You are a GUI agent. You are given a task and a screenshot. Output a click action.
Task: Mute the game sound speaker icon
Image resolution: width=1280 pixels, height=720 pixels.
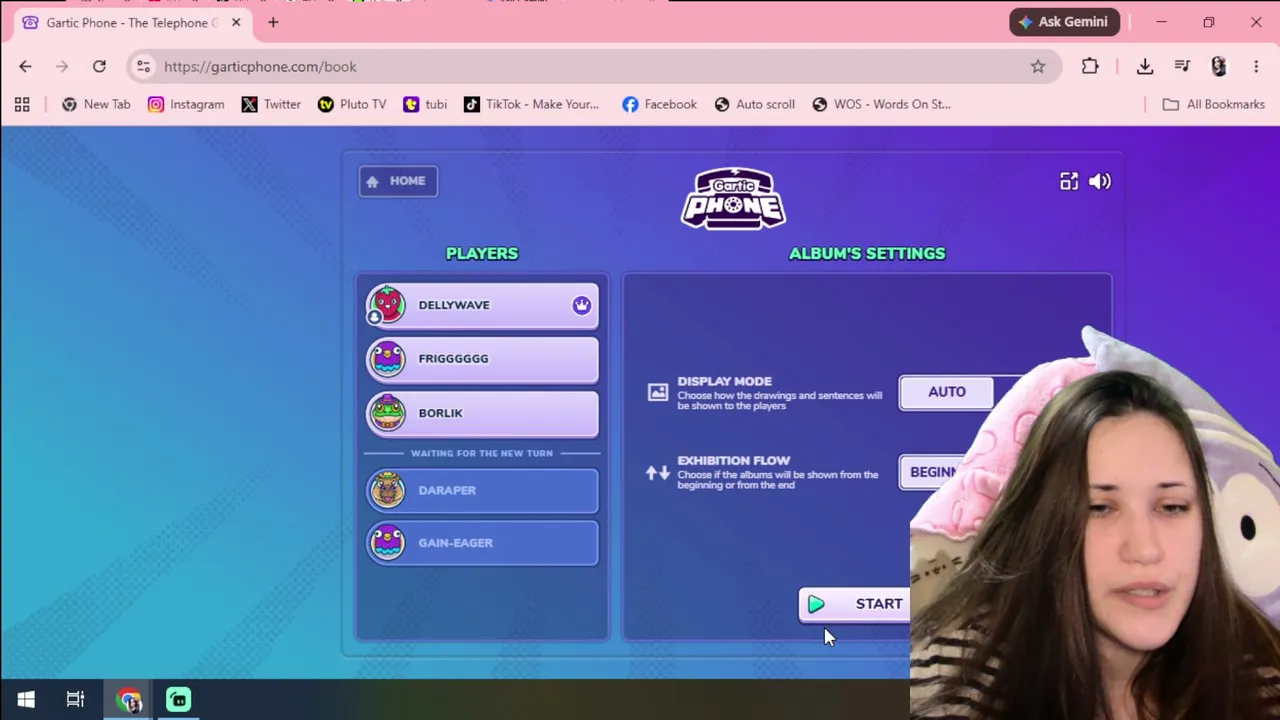point(1100,181)
